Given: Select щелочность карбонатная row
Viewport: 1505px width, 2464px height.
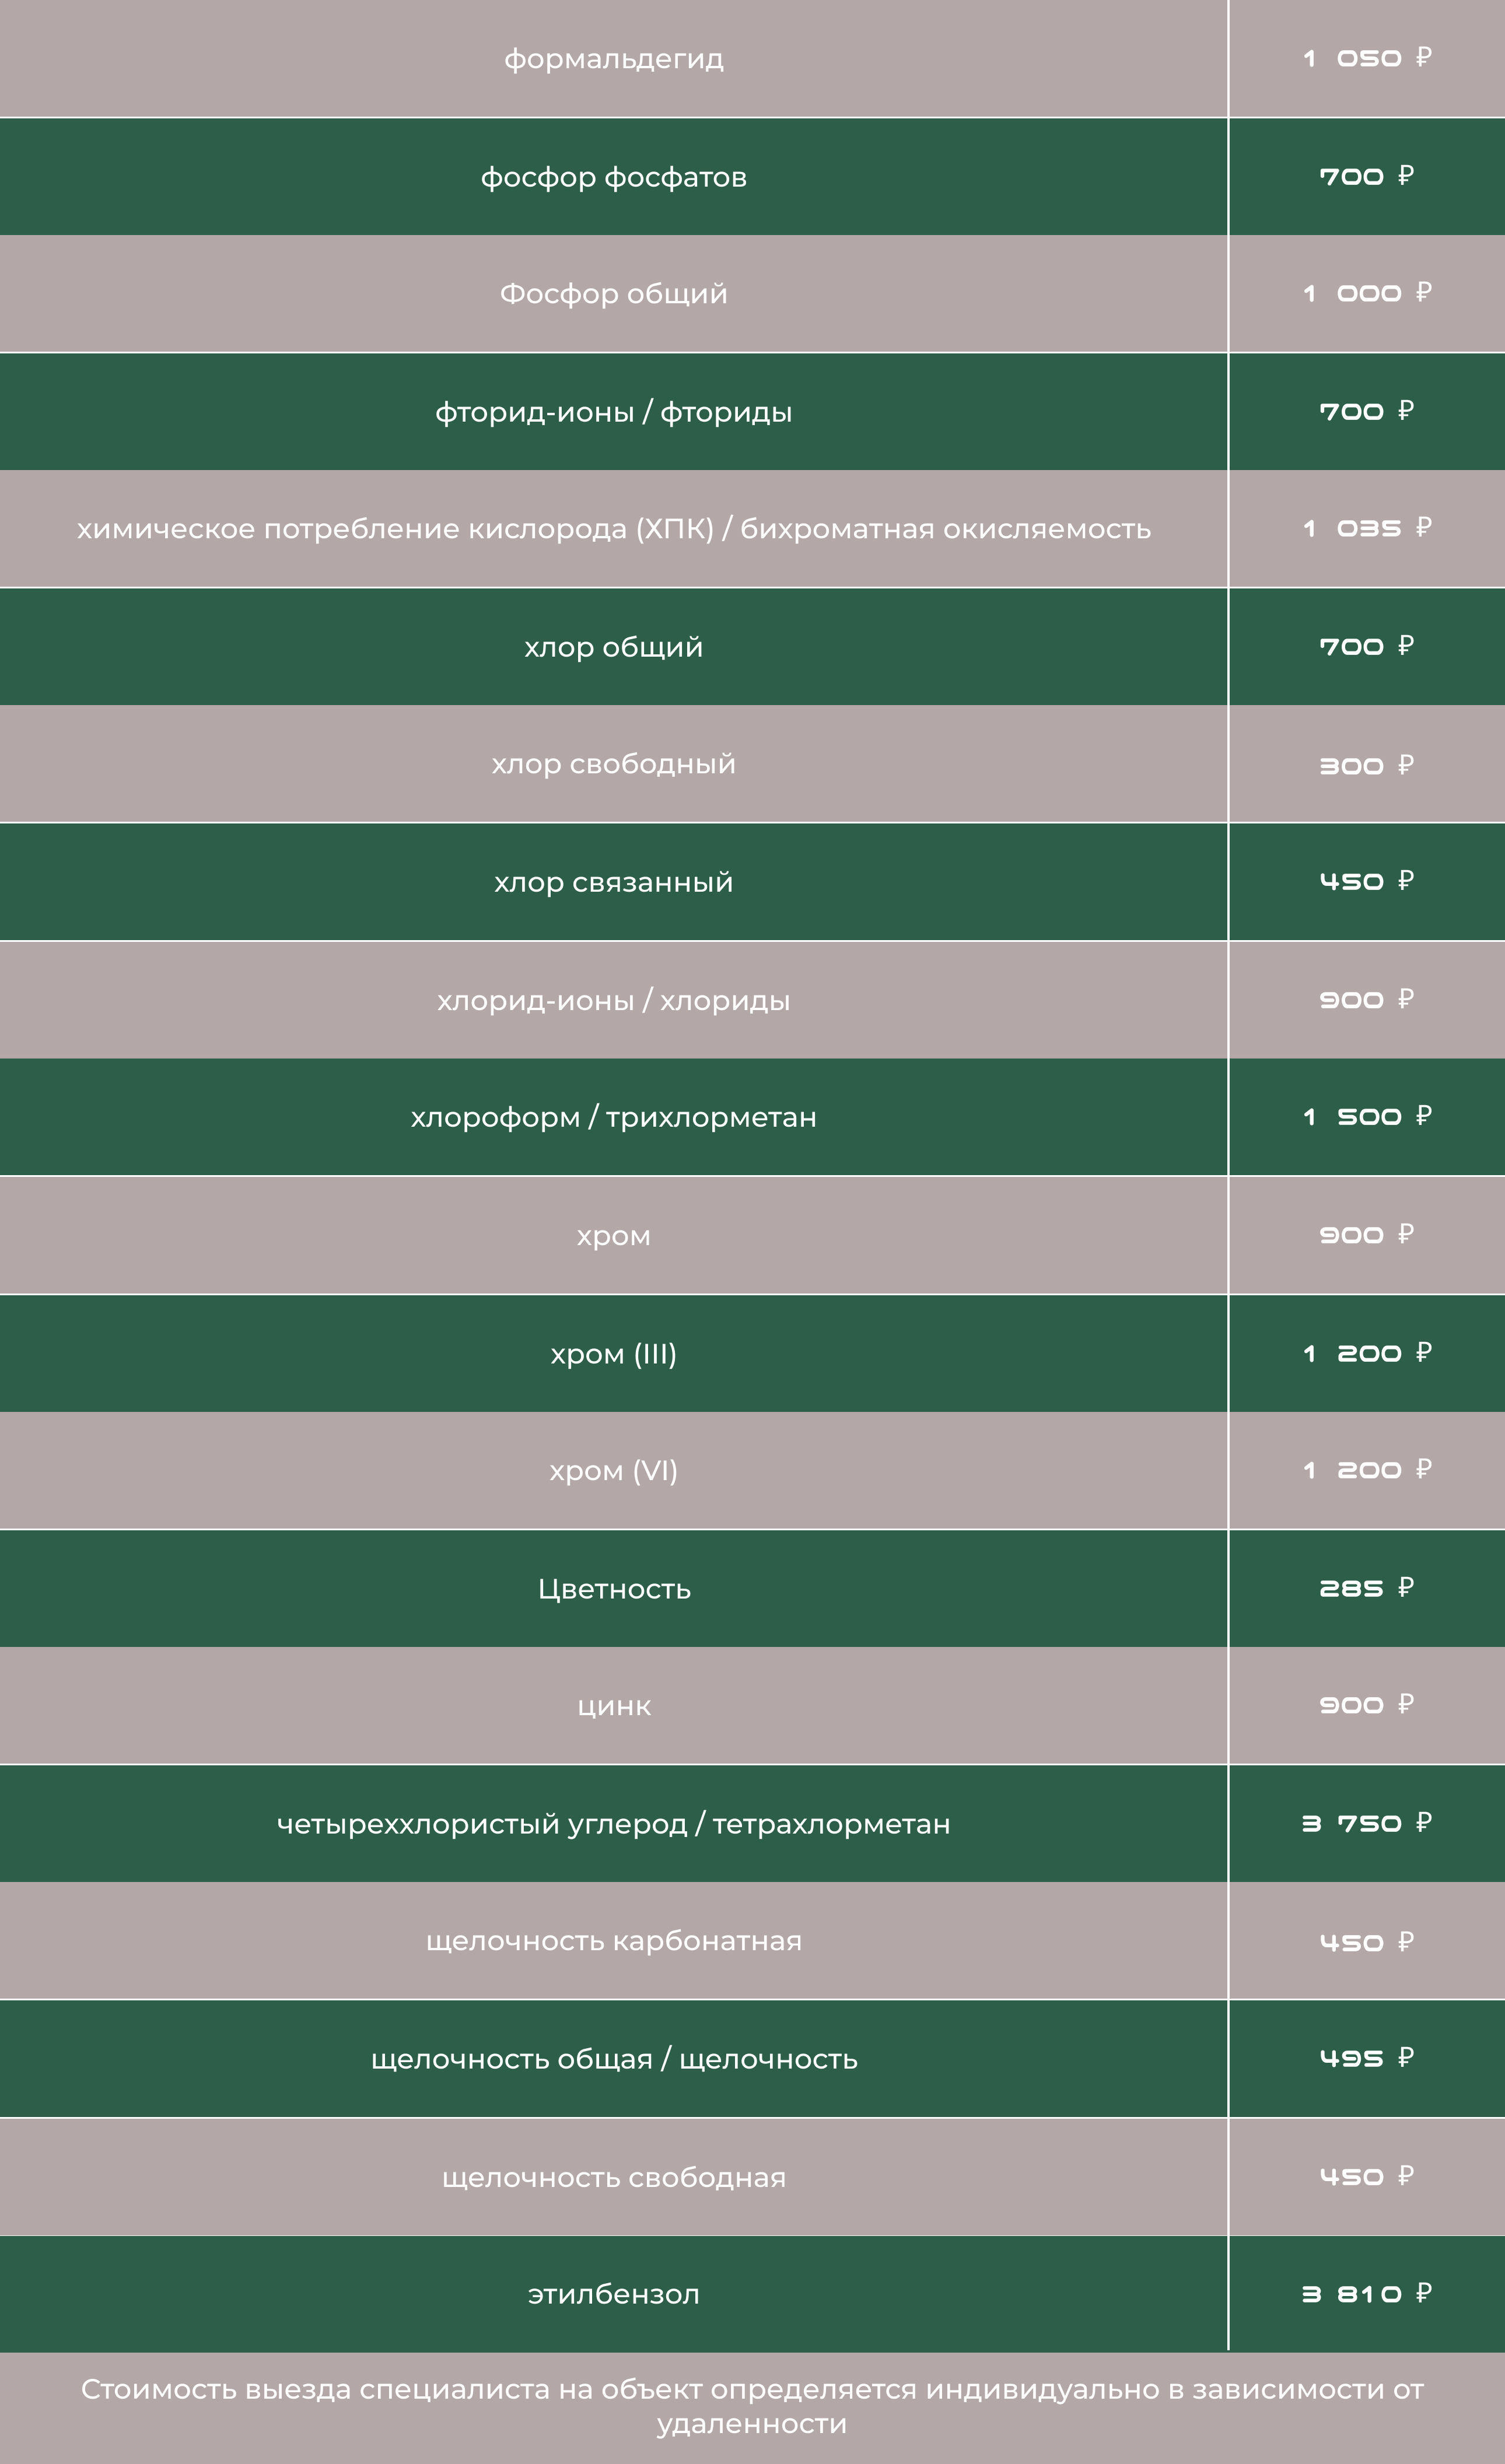Looking at the screenshot, I should coord(613,1941).
